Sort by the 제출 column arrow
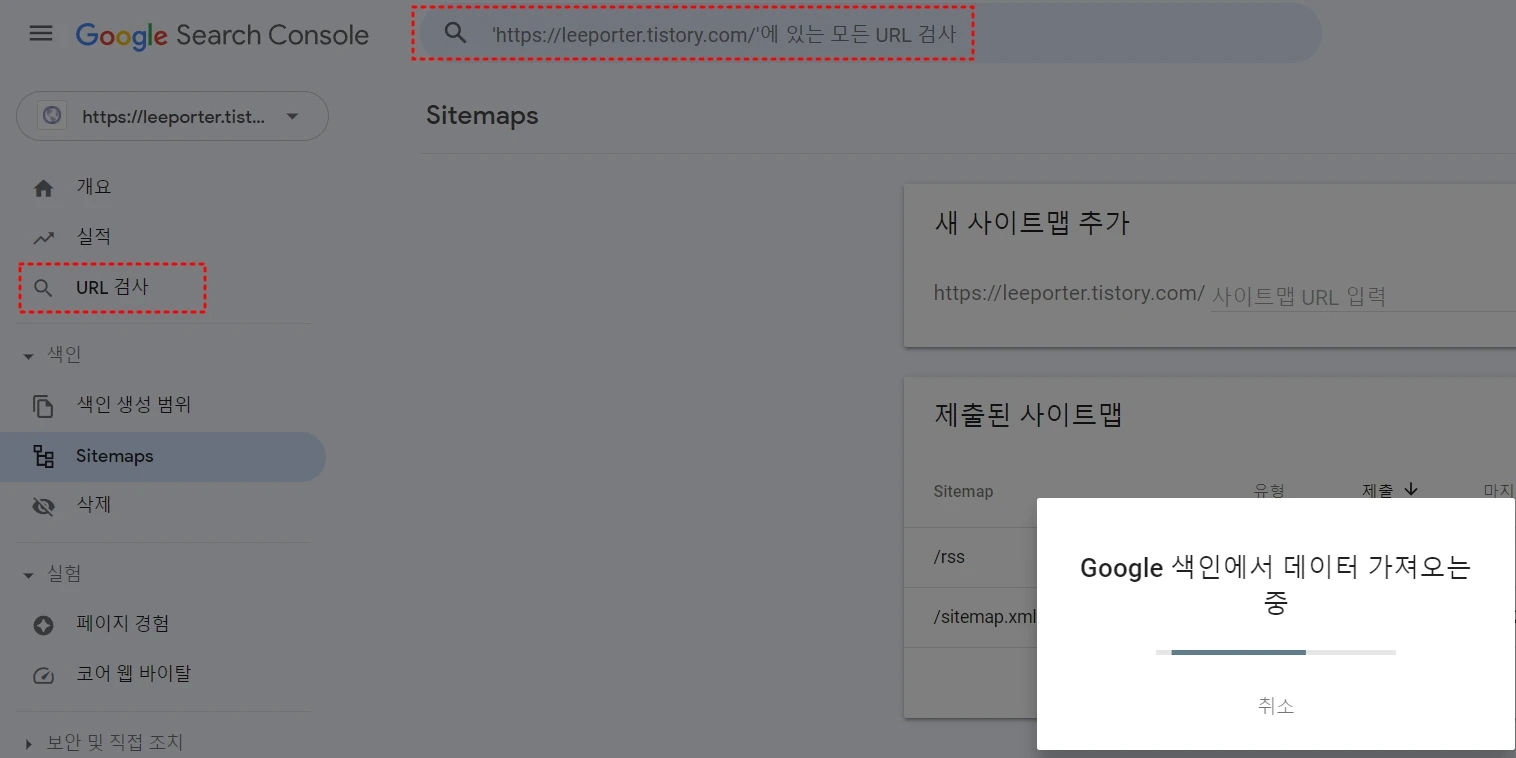Image resolution: width=1516 pixels, height=758 pixels. (x=1411, y=489)
